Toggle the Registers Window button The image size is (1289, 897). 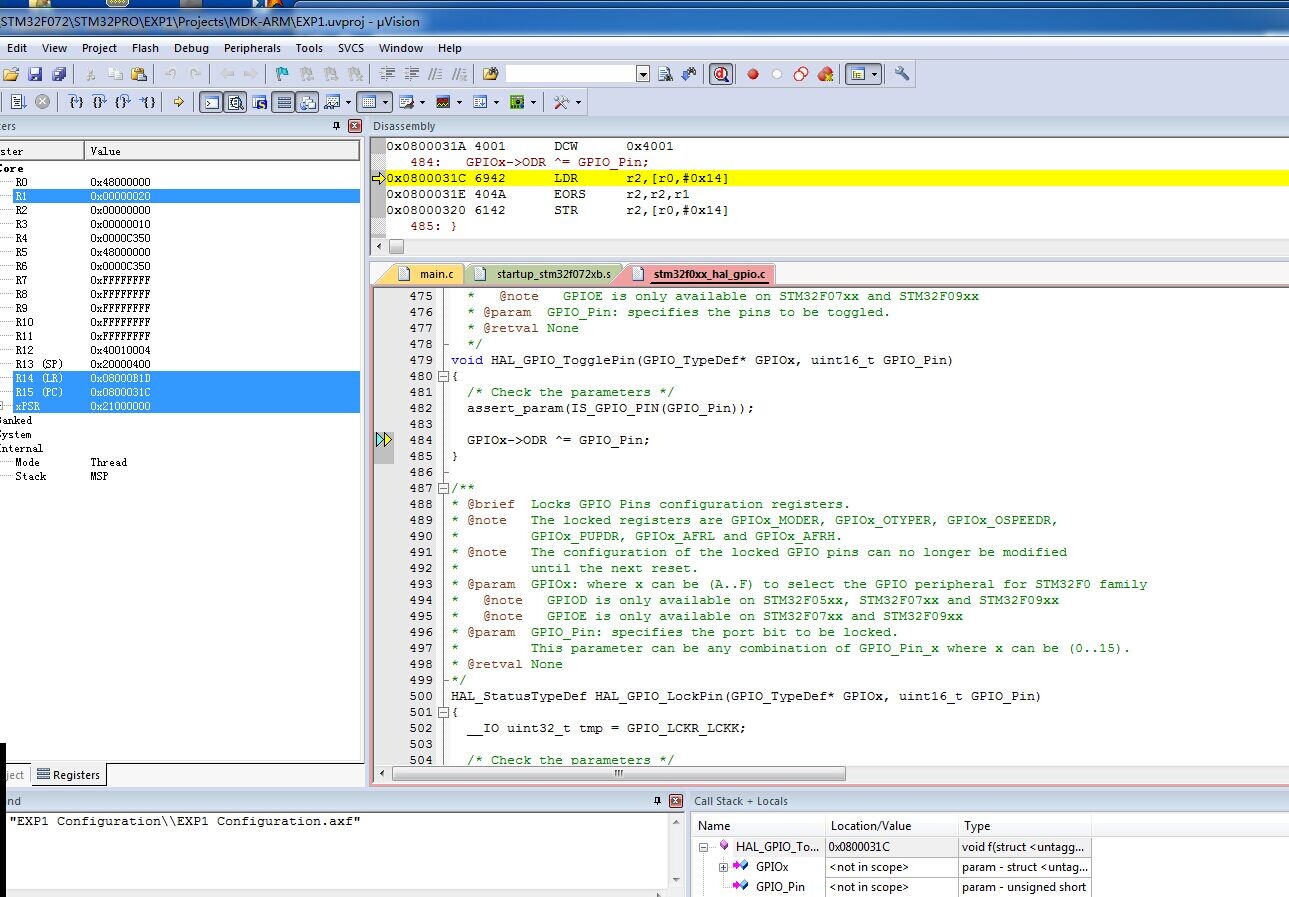284,102
